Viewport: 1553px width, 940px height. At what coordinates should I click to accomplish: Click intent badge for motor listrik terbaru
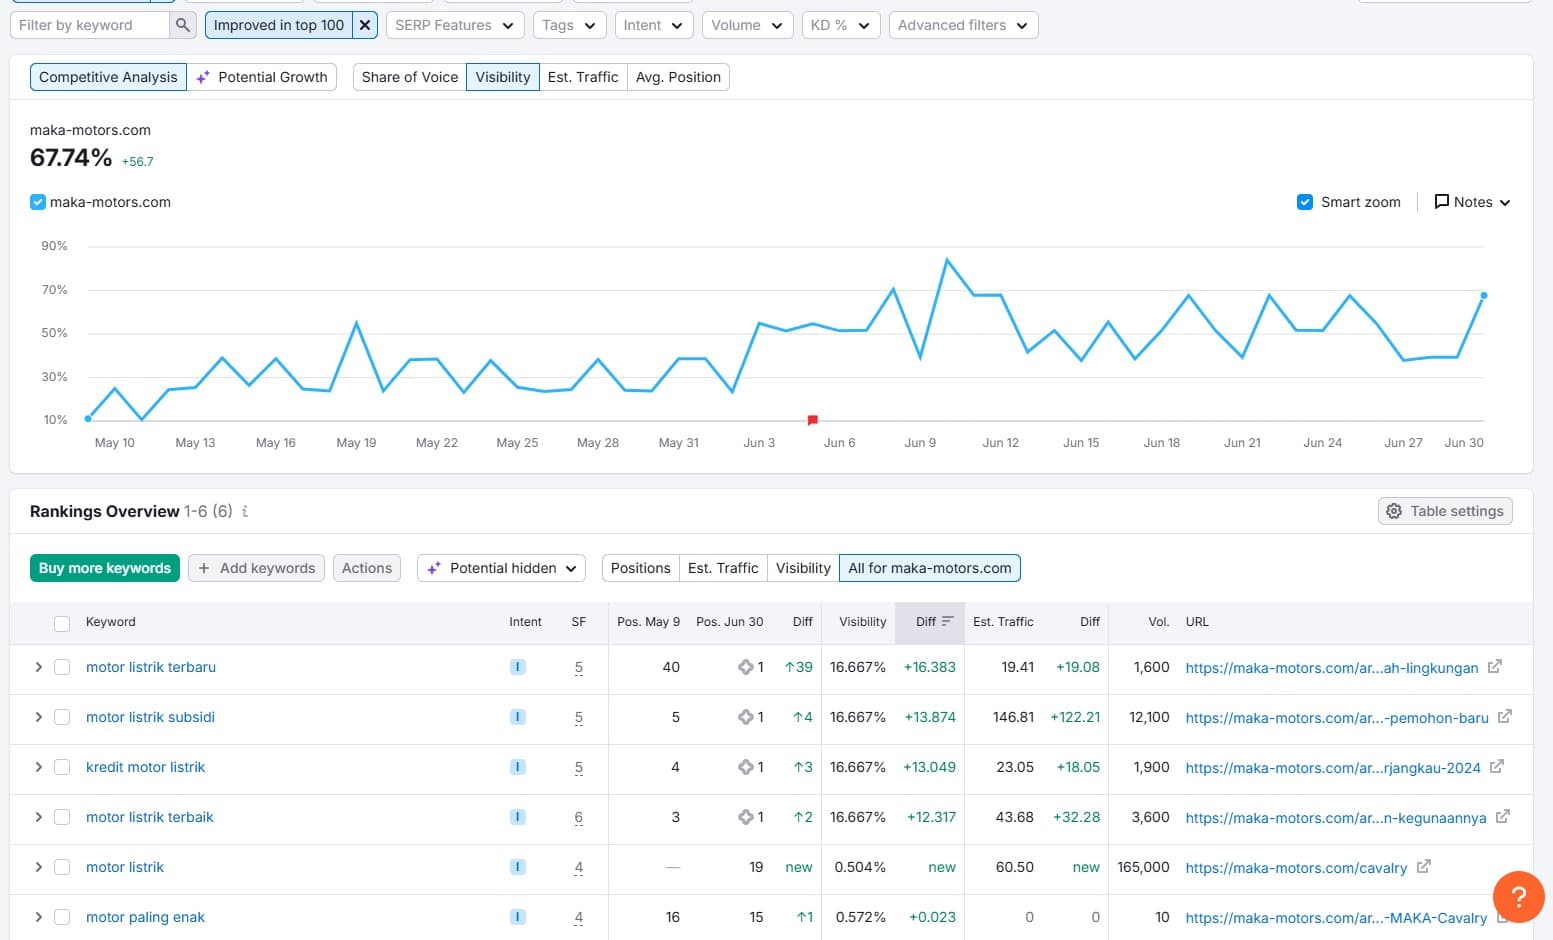(518, 667)
